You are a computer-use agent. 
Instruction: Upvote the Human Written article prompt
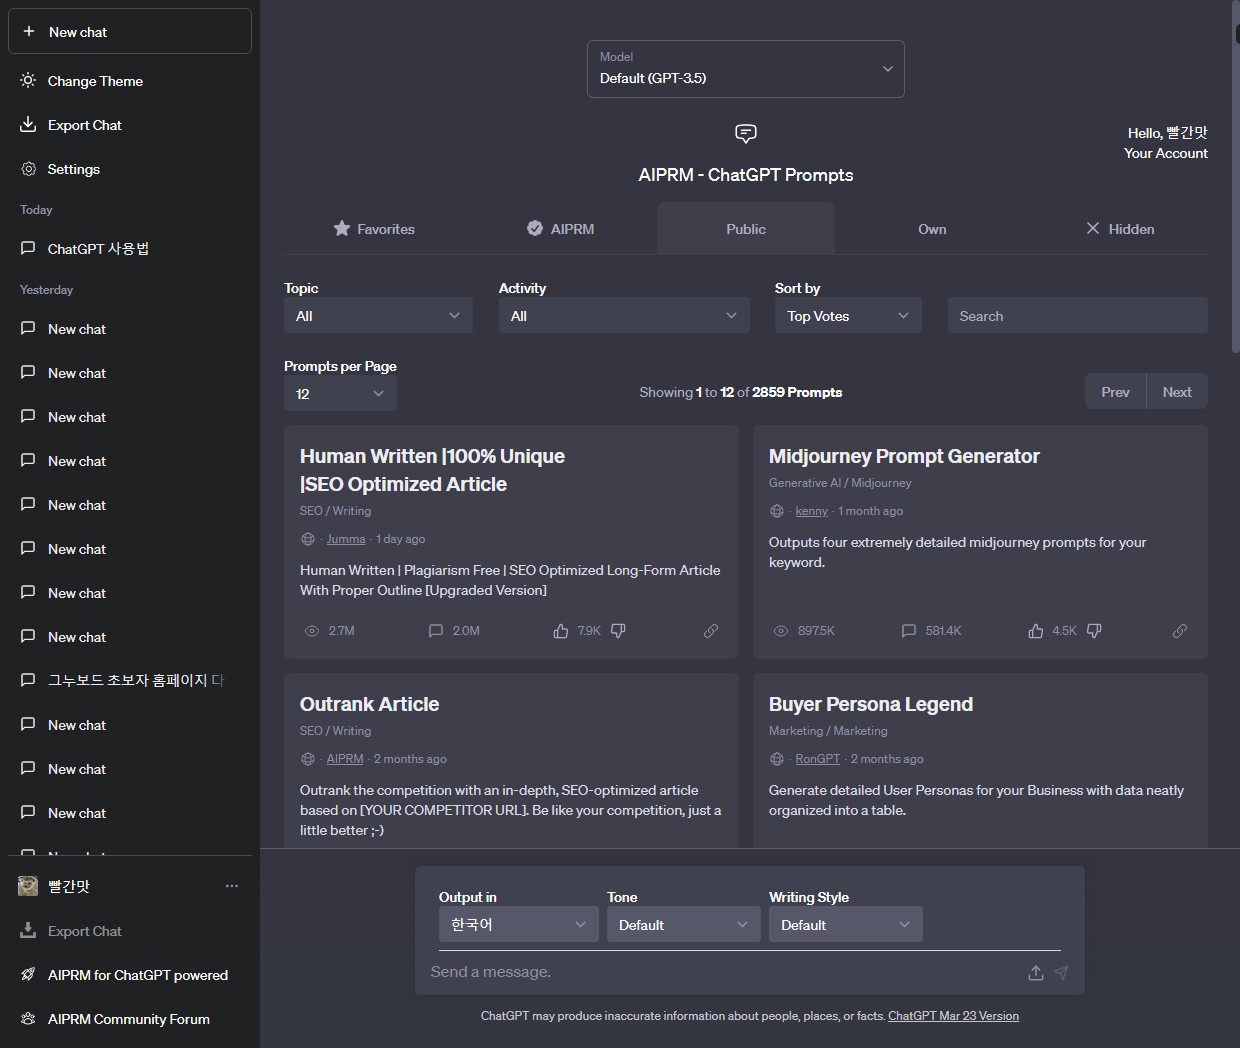(x=561, y=631)
